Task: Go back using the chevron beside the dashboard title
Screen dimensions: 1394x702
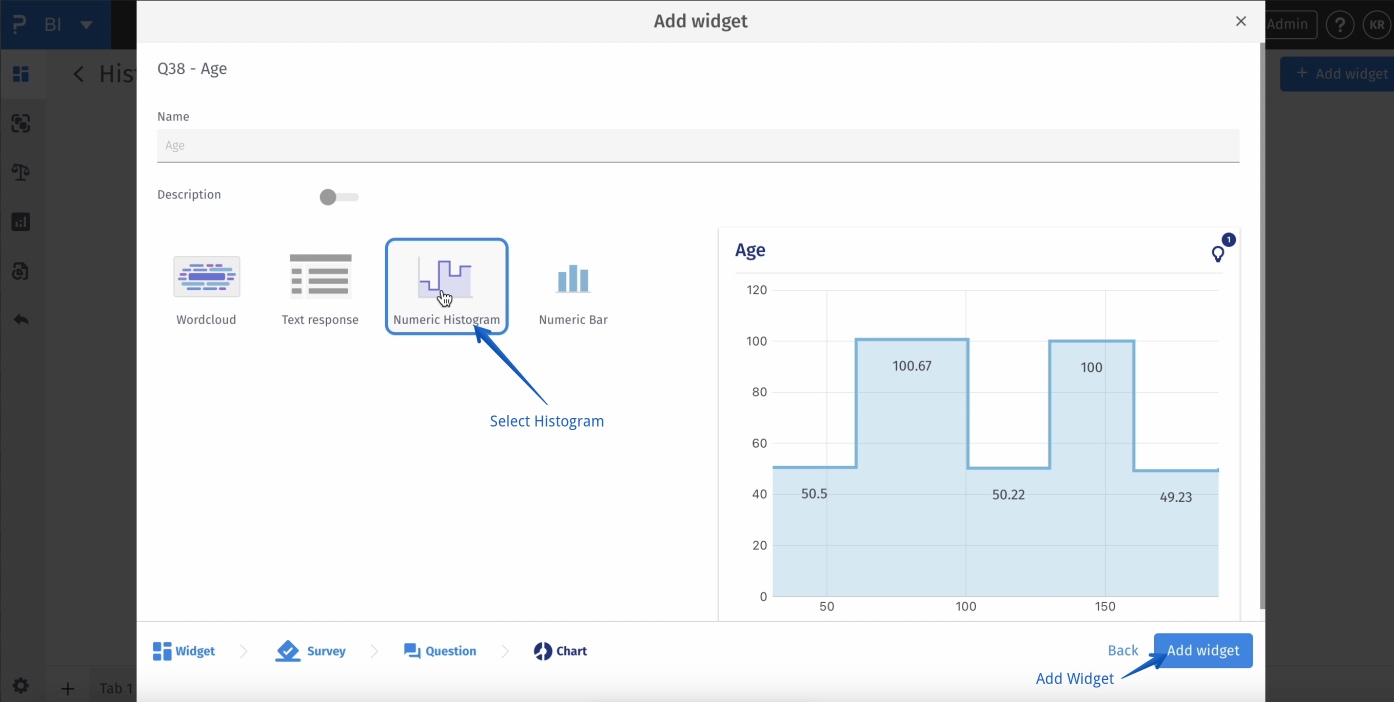Action: pyautogui.click(x=79, y=74)
